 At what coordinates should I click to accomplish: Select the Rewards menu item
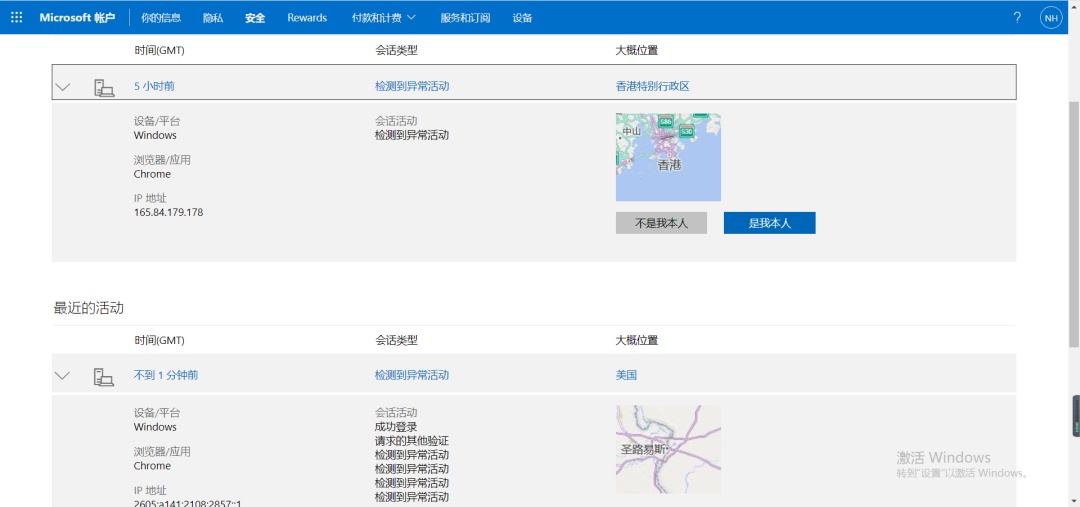pyautogui.click(x=307, y=18)
